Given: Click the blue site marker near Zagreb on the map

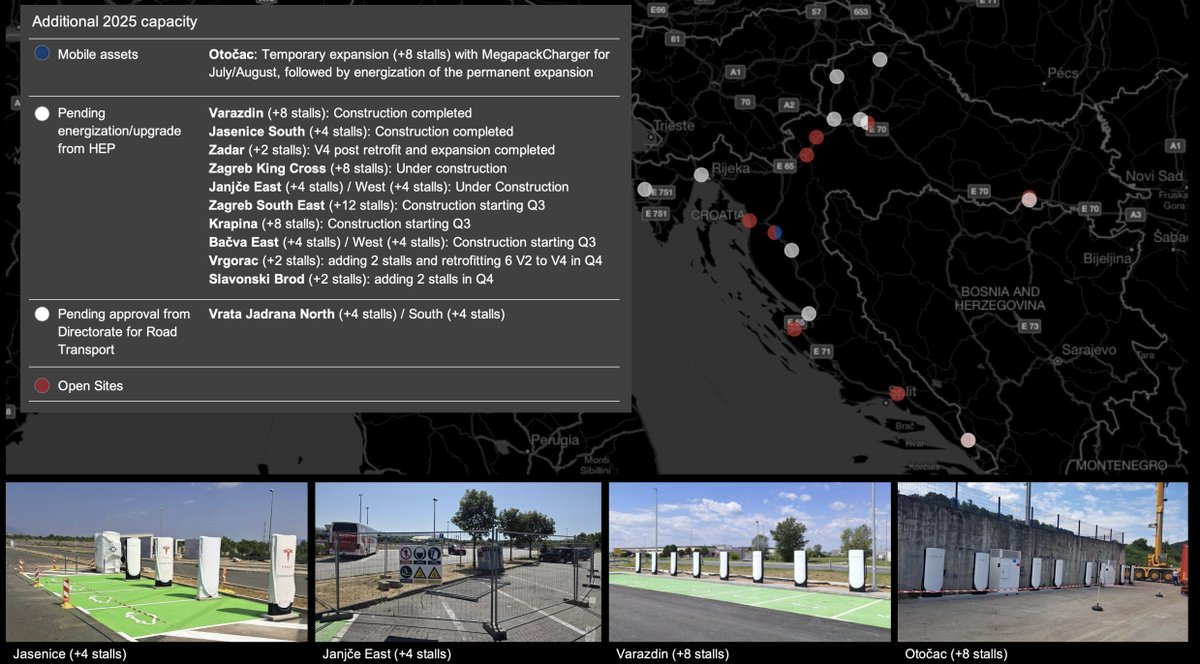Looking at the screenshot, I should [775, 230].
